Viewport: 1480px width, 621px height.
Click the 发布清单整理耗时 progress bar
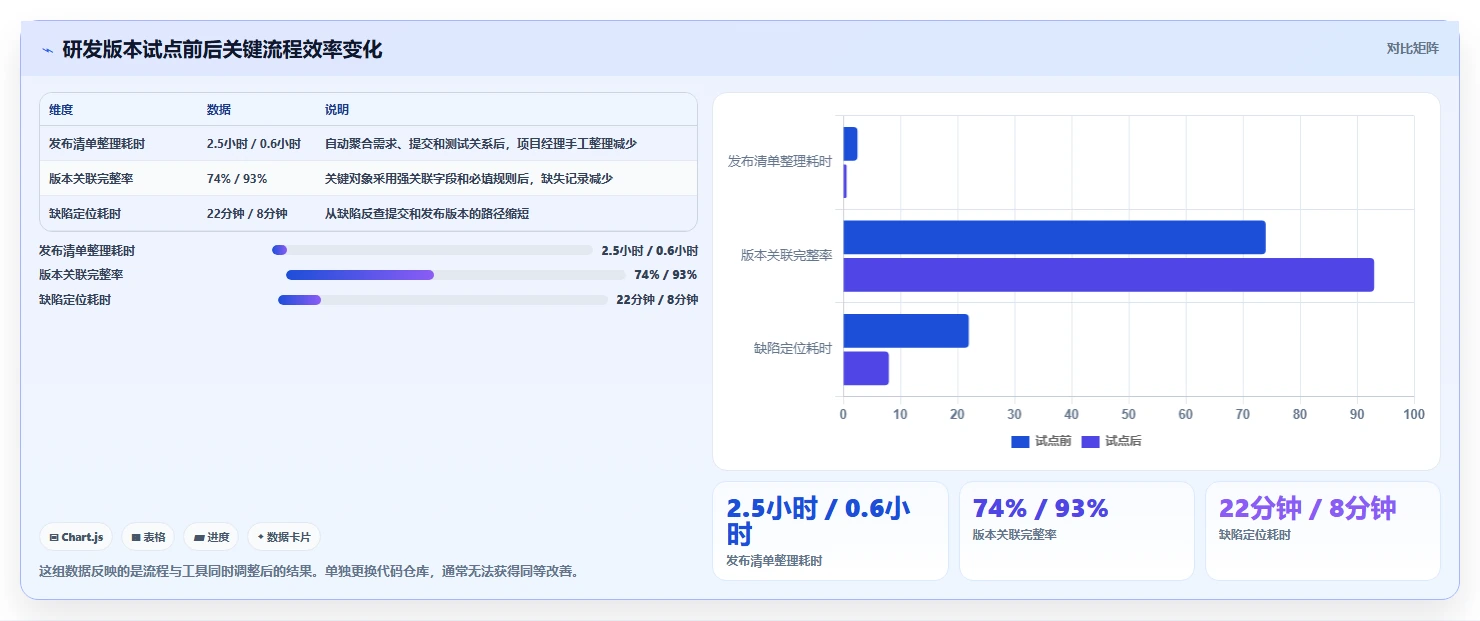pyautogui.click(x=432, y=250)
